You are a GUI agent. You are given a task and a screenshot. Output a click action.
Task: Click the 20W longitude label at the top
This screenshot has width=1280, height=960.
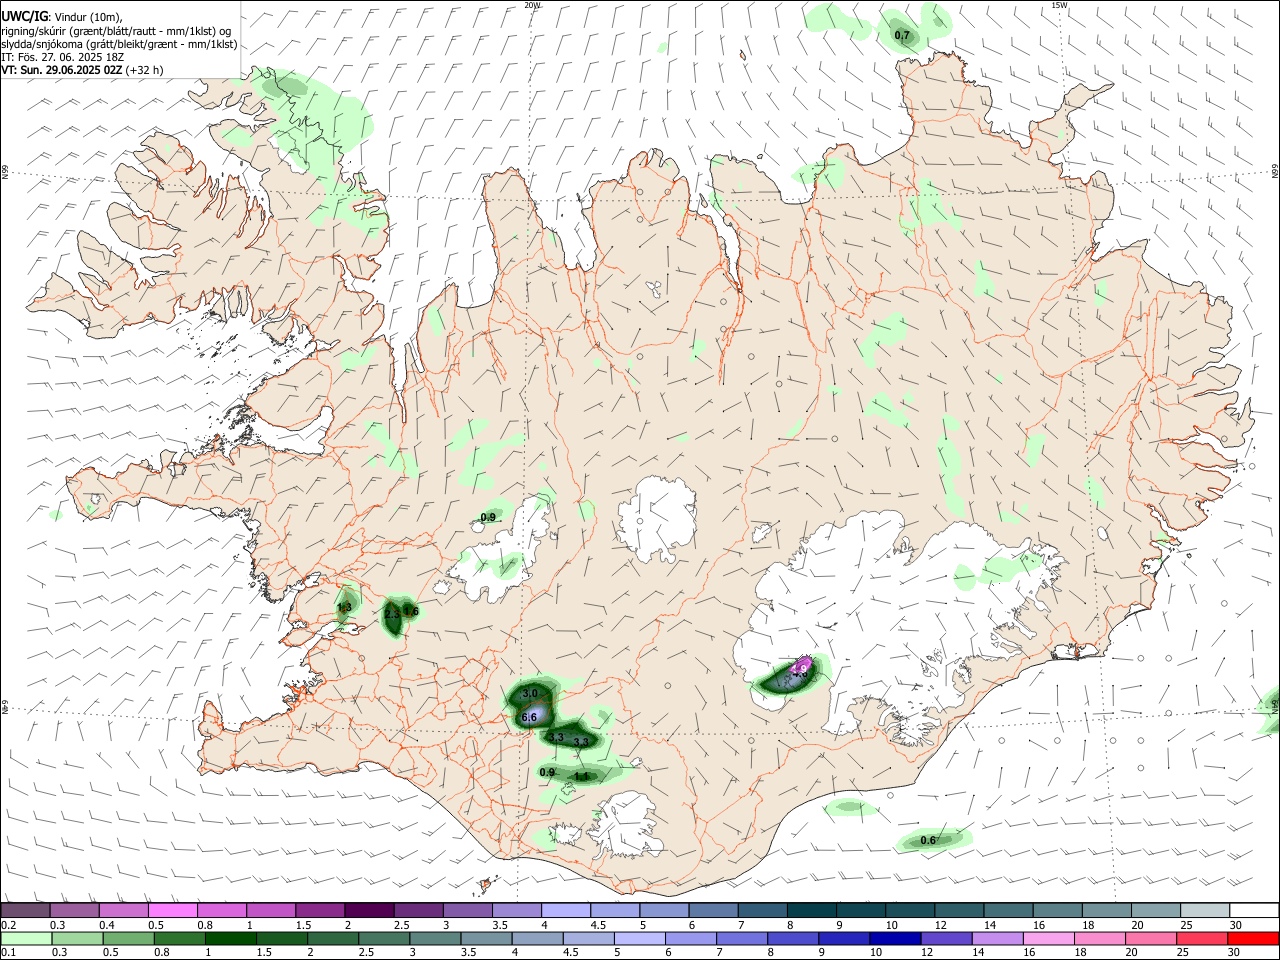pos(532,5)
